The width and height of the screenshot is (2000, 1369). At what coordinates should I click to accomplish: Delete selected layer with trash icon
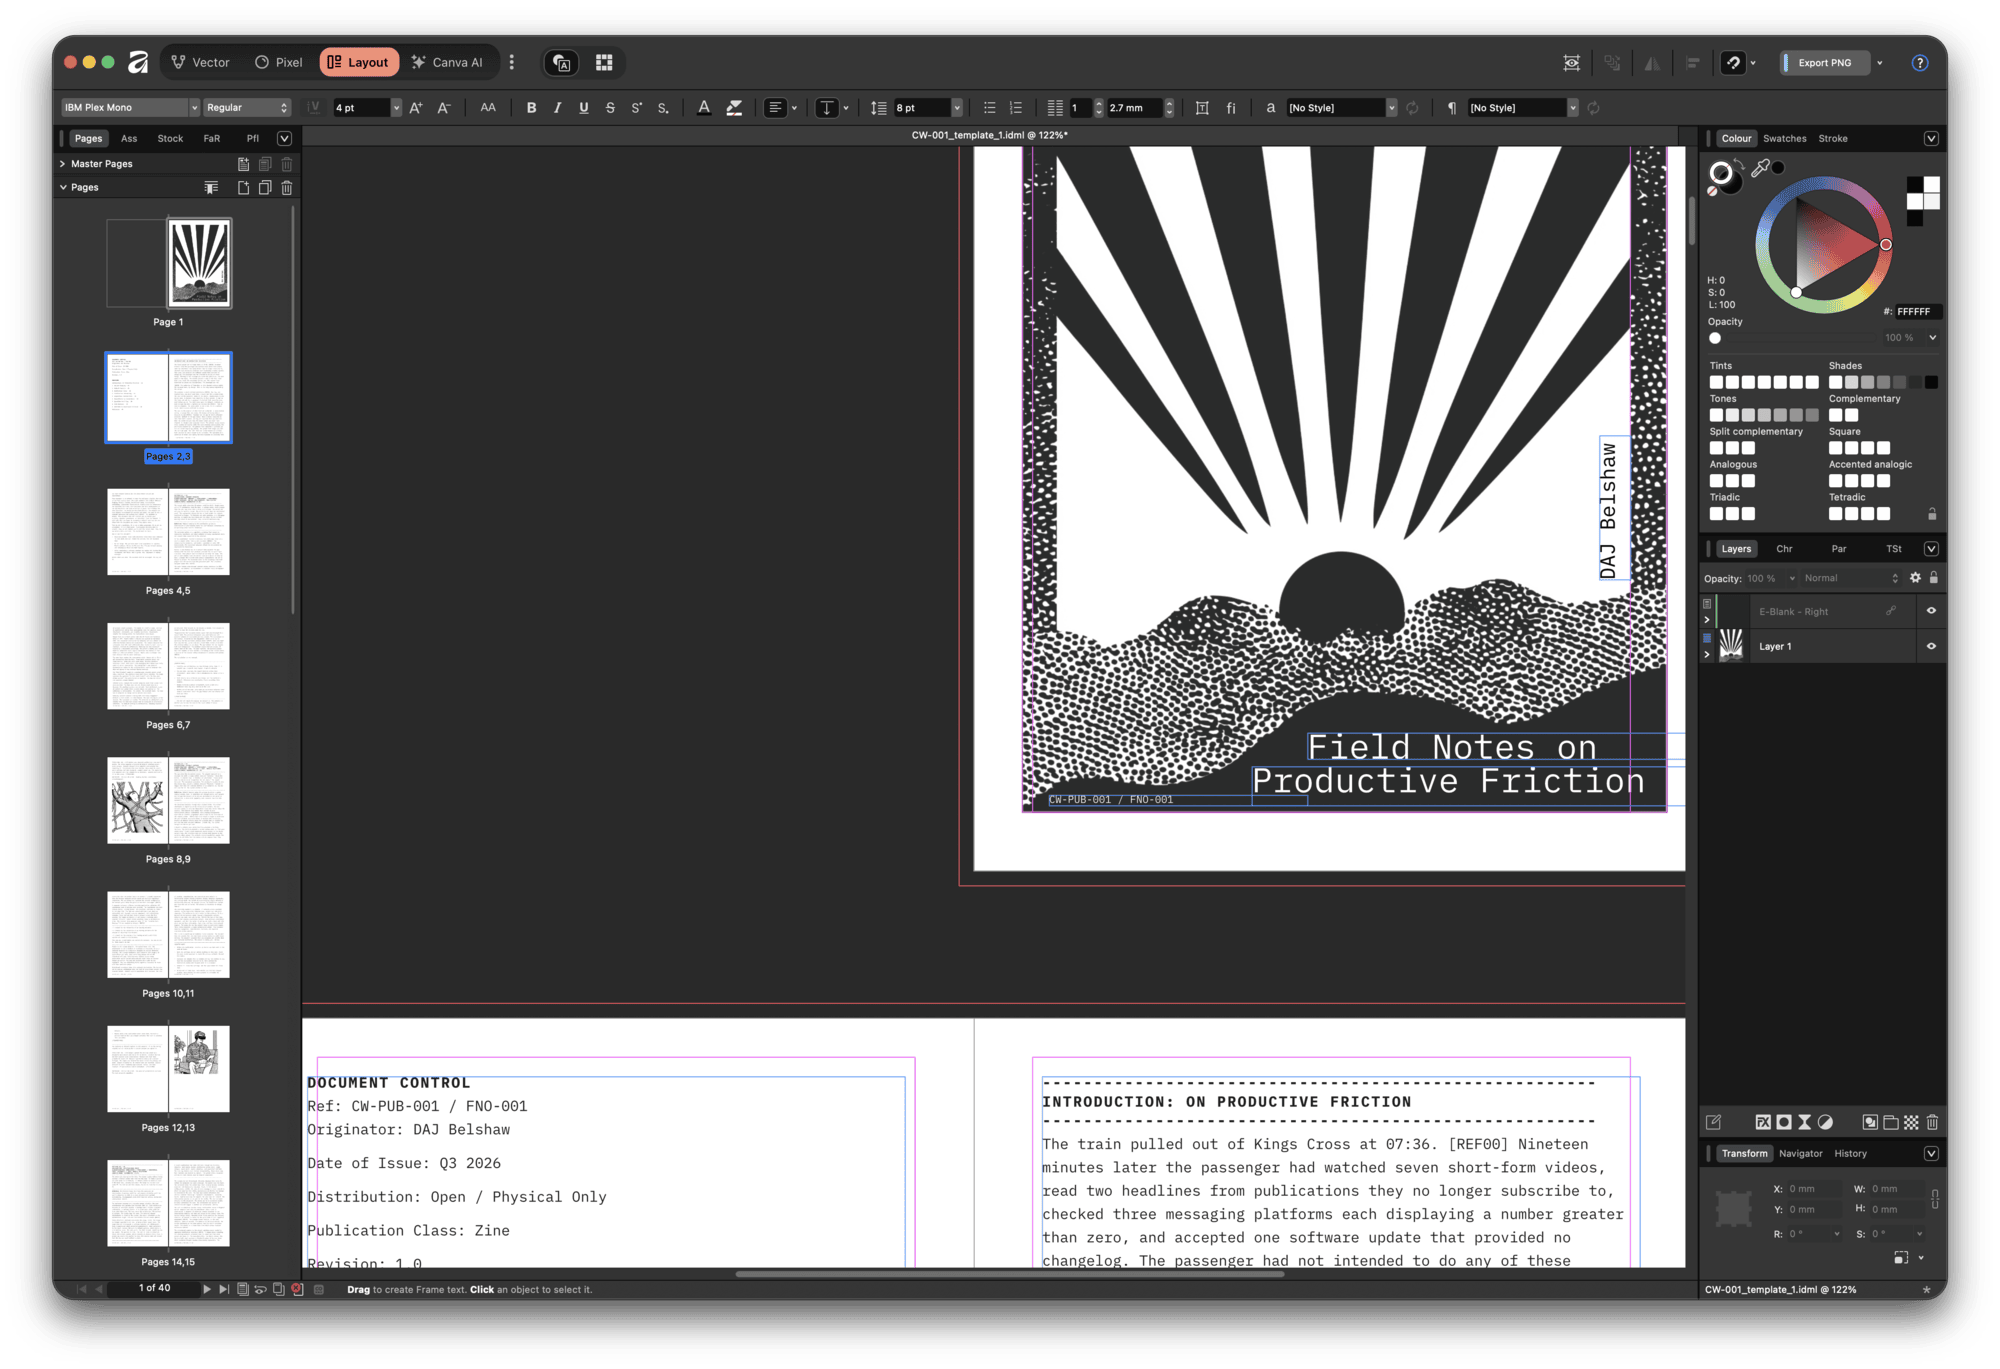pos(1932,1122)
